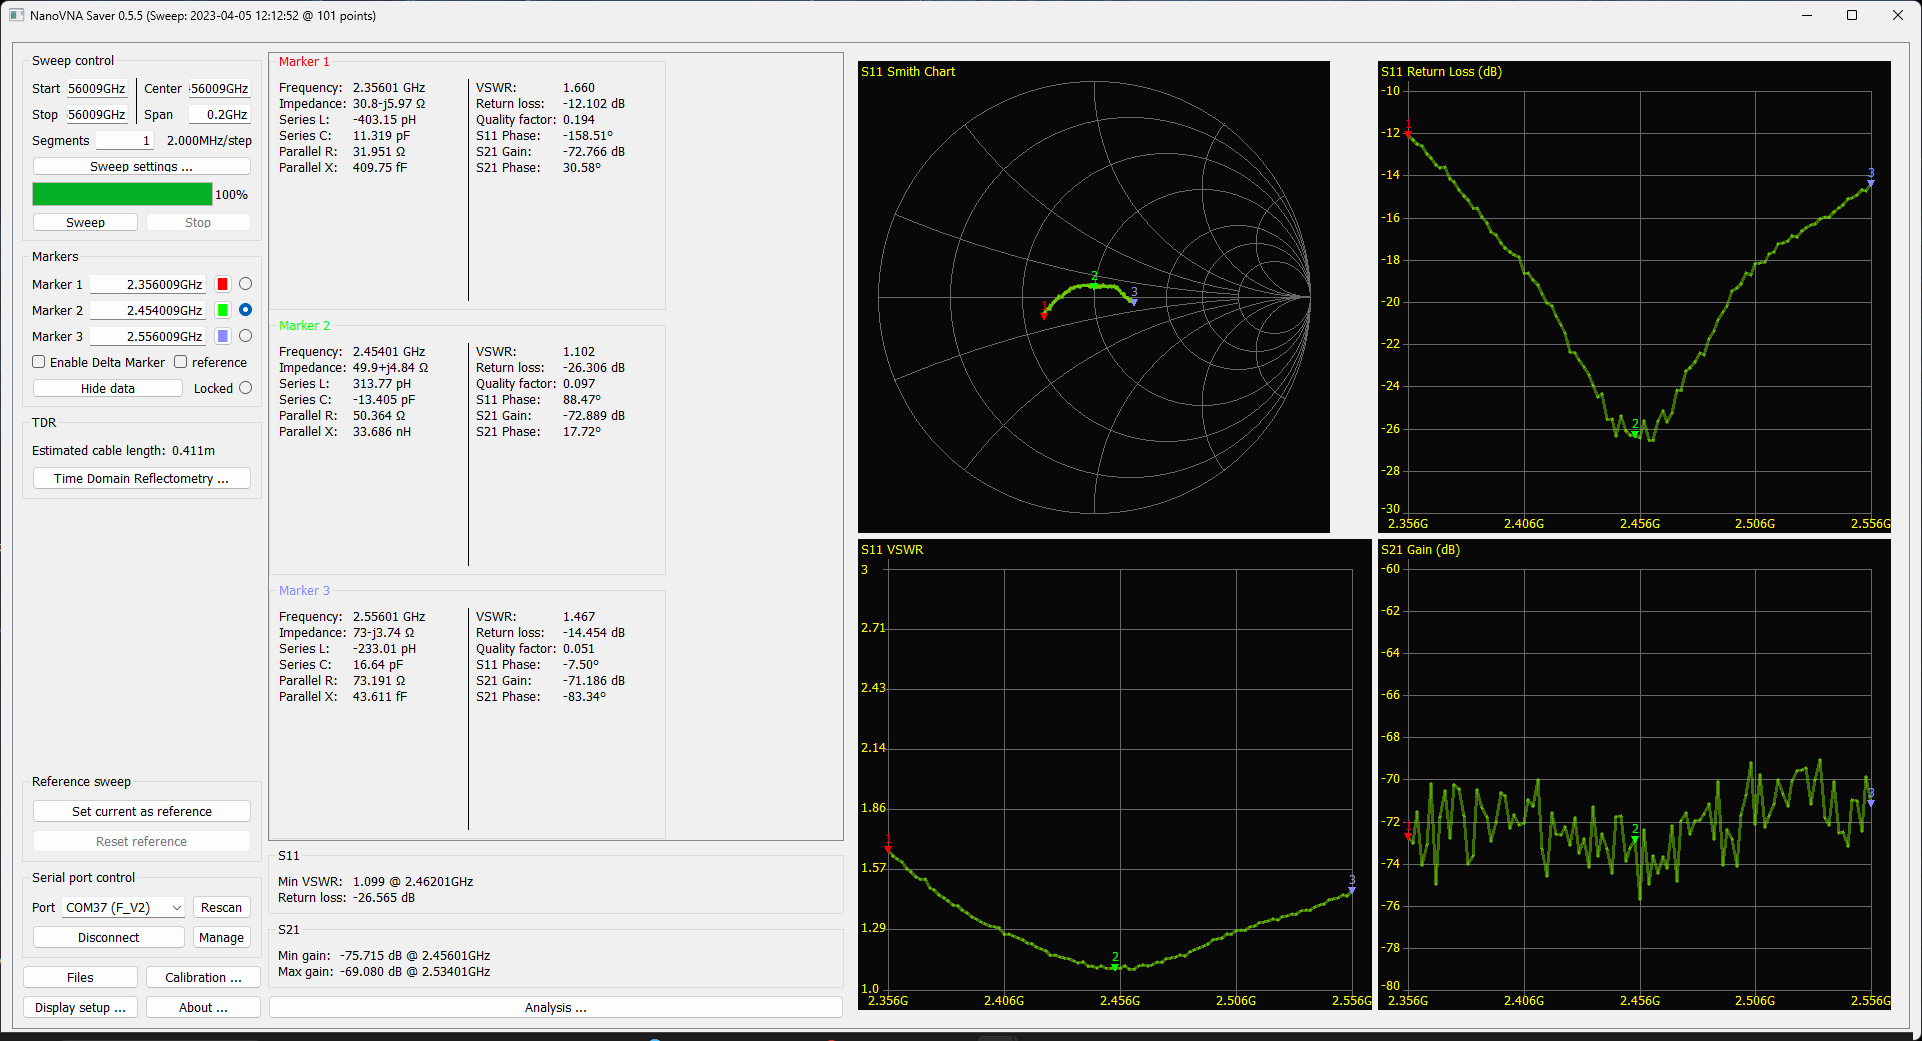The image size is (1922, 1041).
Task: Click the red Marker 1 color swatch
Action: (x=223, y=284)
